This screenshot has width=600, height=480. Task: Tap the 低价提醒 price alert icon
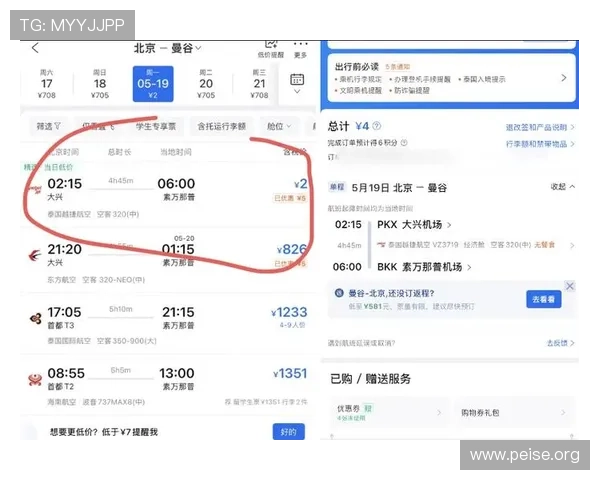coord(271,49)
